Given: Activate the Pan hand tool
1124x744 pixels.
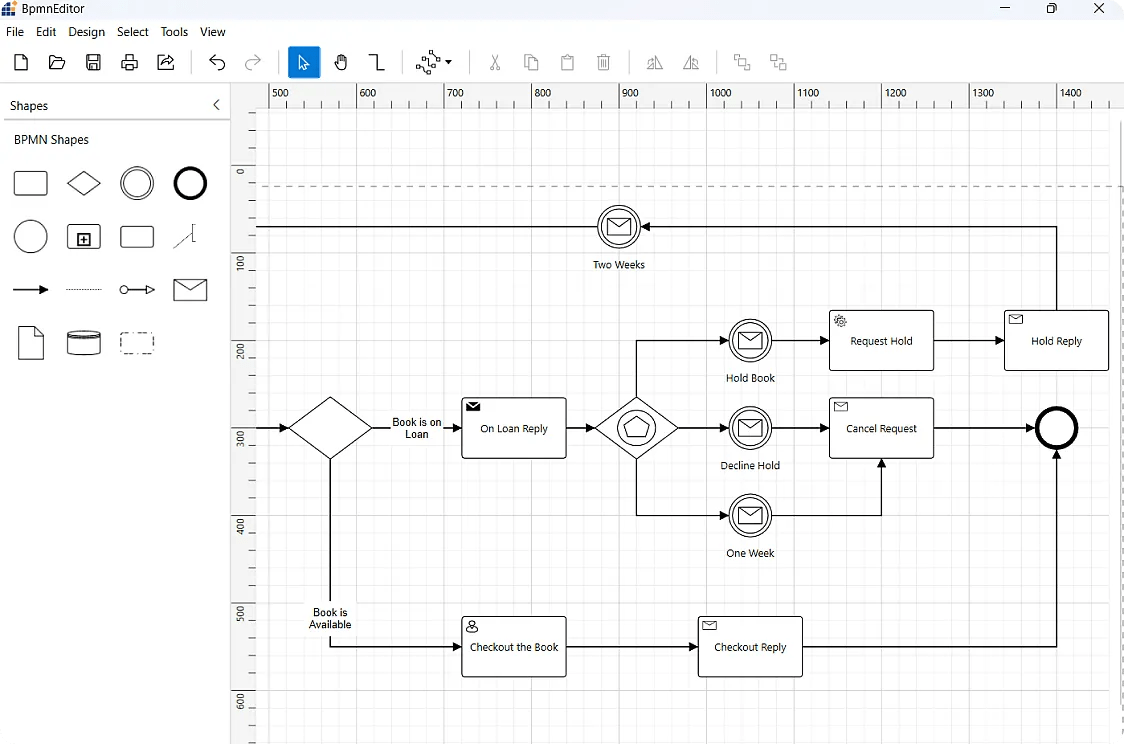Looking at the screenshot, I should 341,62.
